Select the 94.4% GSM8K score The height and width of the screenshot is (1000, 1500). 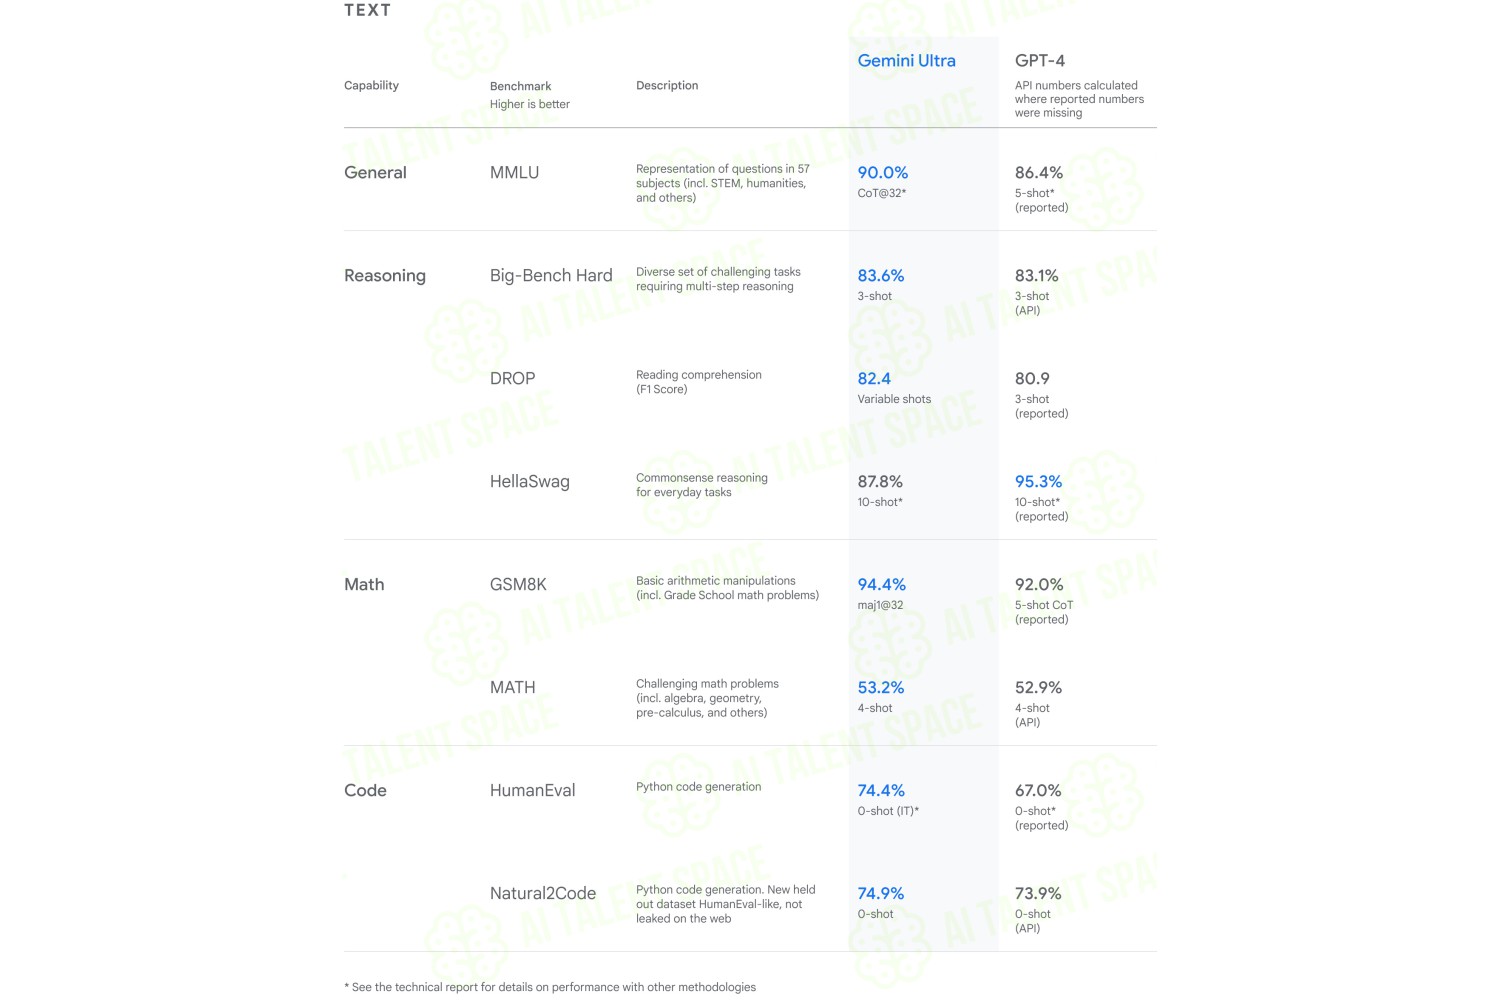click(882, 585)
